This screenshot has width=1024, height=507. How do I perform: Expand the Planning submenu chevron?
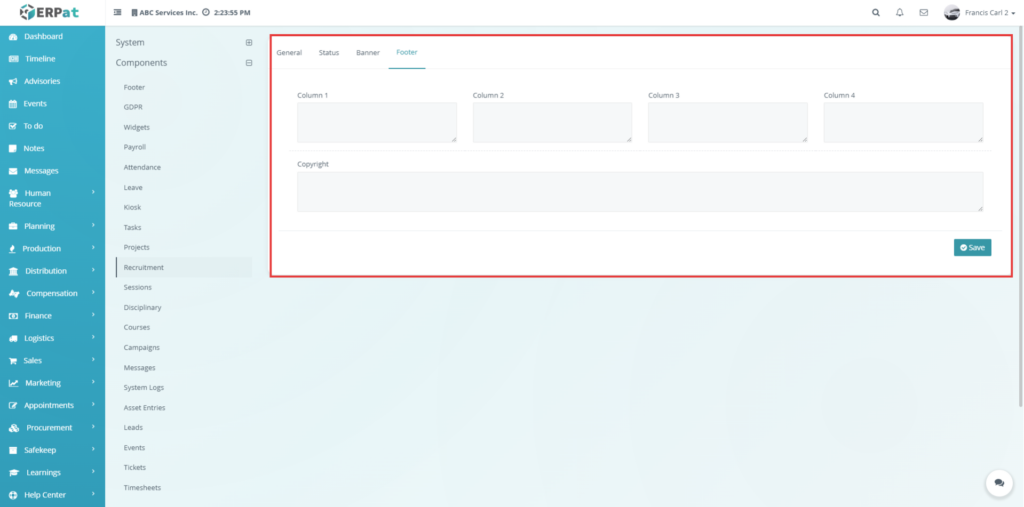point(93,225)
